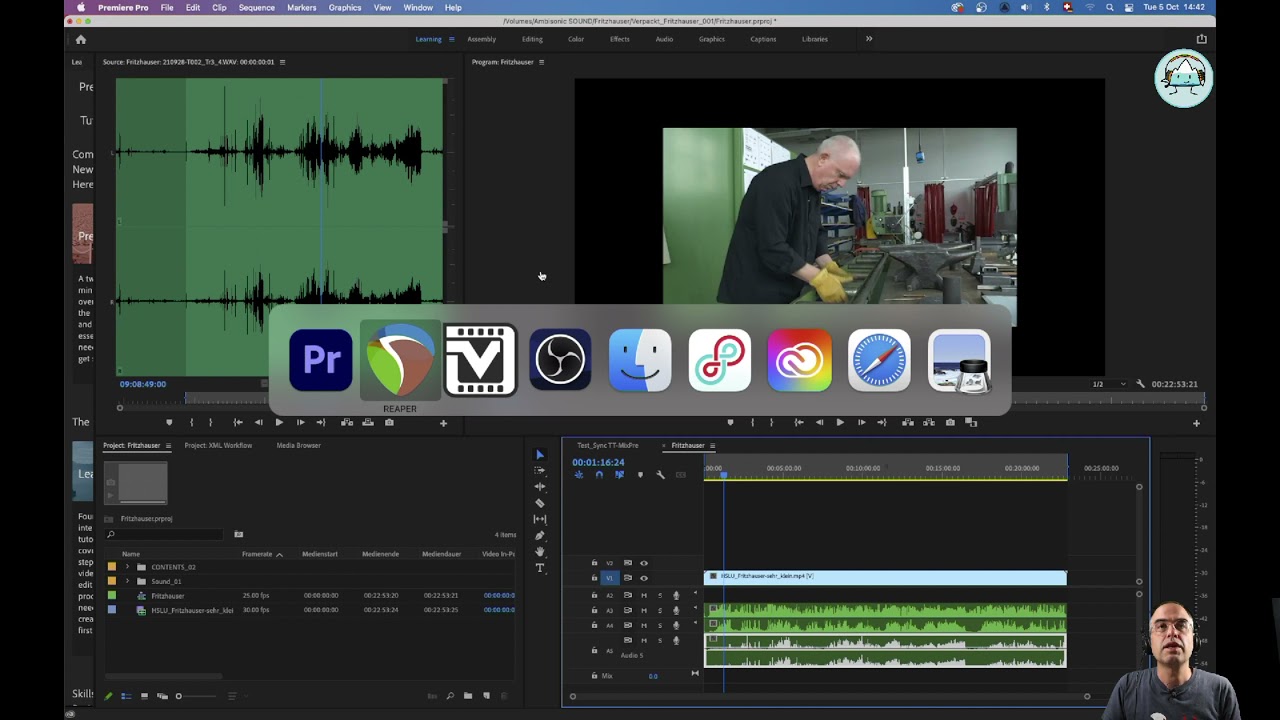Pick Preview app in the switcher
Screen dimensions: 1280x720
(x=959, y=360)
